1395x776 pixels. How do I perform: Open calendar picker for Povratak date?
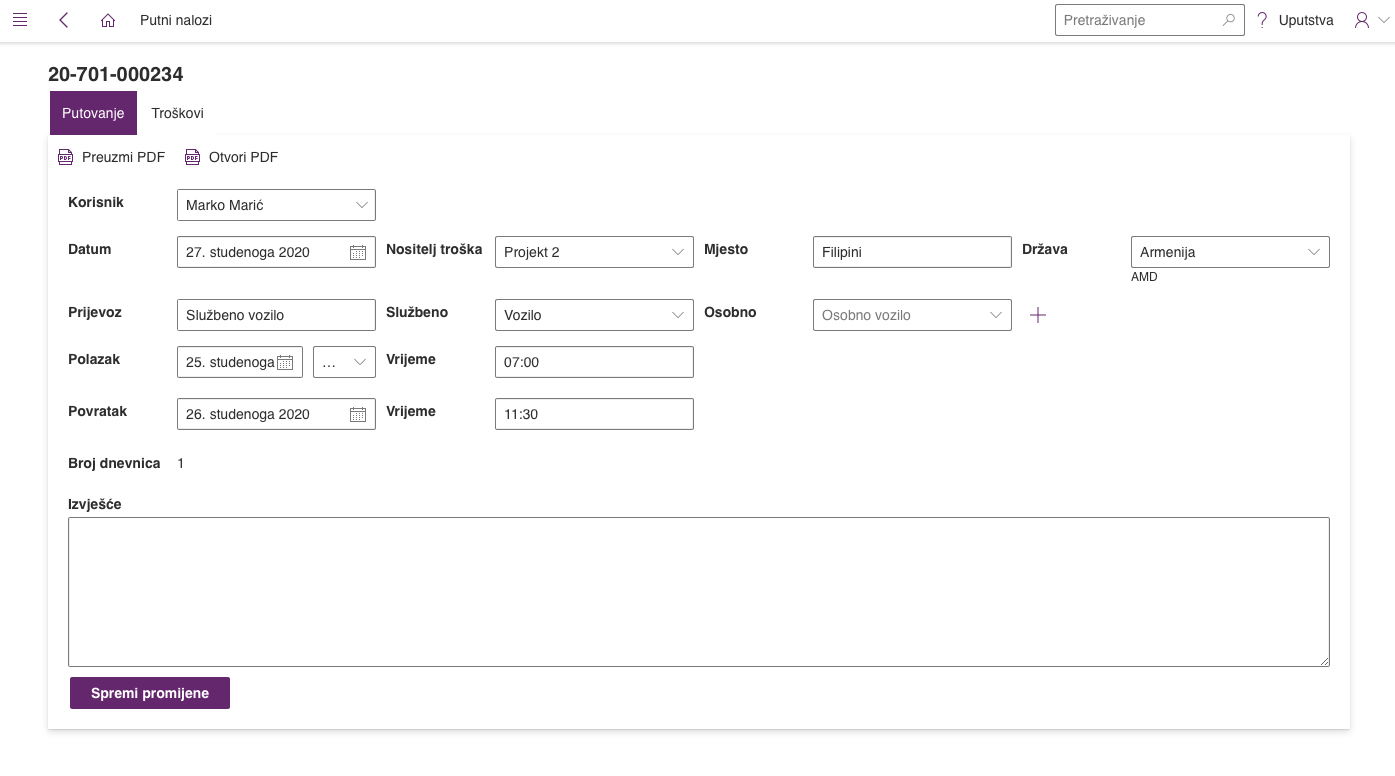[357, 415]
